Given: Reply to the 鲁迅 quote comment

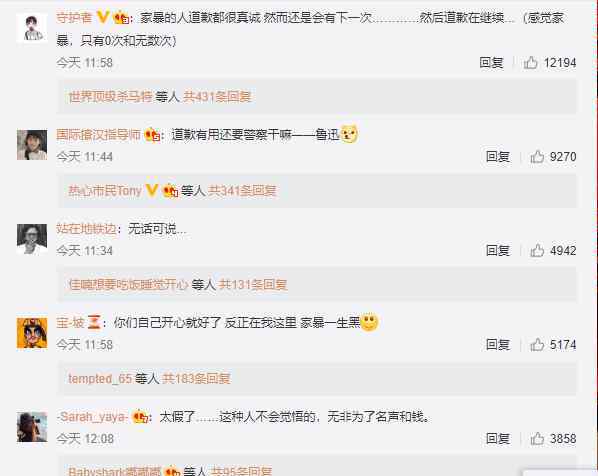Looking at the screenshot, I should pyautogui.click(x=498, y=156).
